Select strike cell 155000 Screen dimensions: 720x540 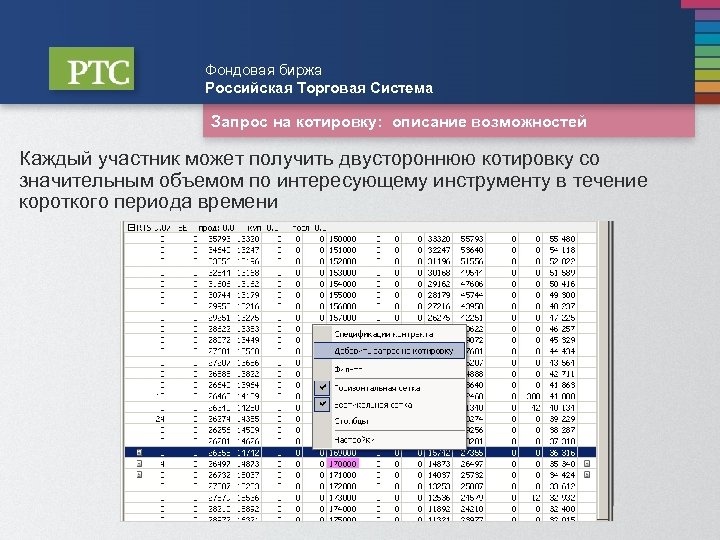tap(343, 295)
